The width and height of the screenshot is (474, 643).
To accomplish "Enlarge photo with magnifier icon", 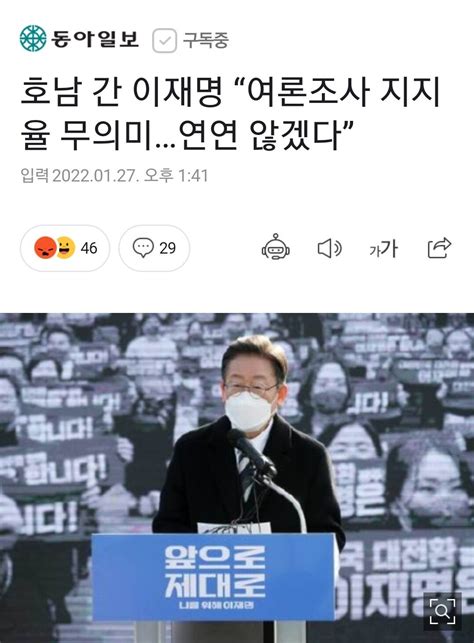I will coord(442,611).
